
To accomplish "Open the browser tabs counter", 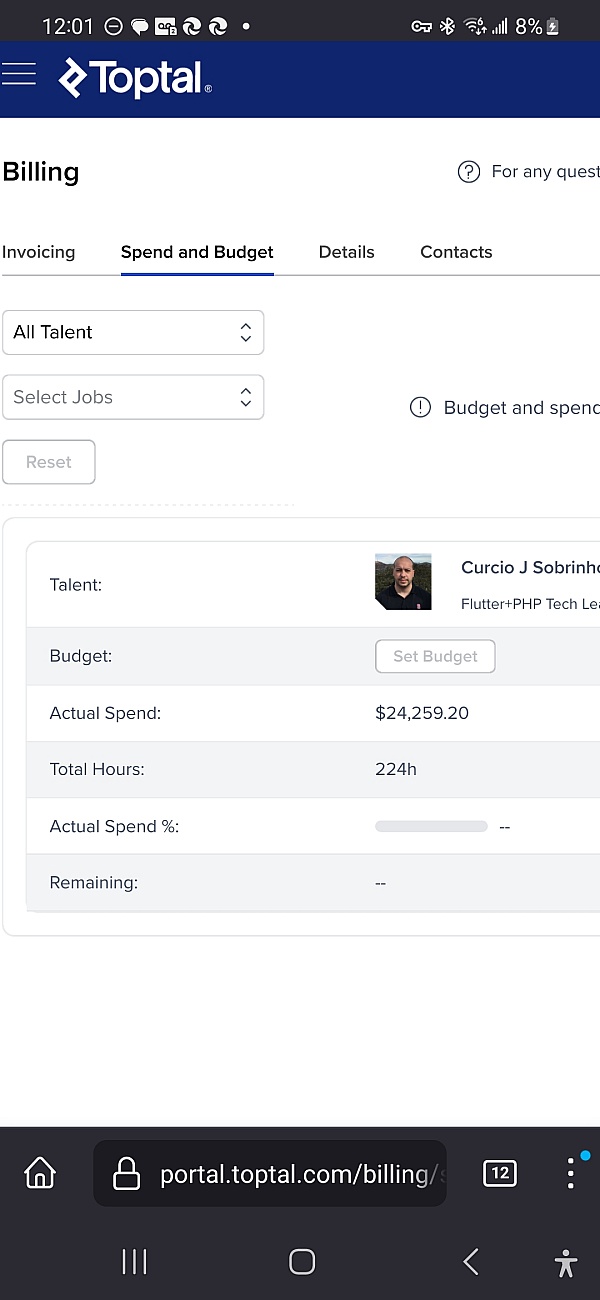I will (499, 1173).
